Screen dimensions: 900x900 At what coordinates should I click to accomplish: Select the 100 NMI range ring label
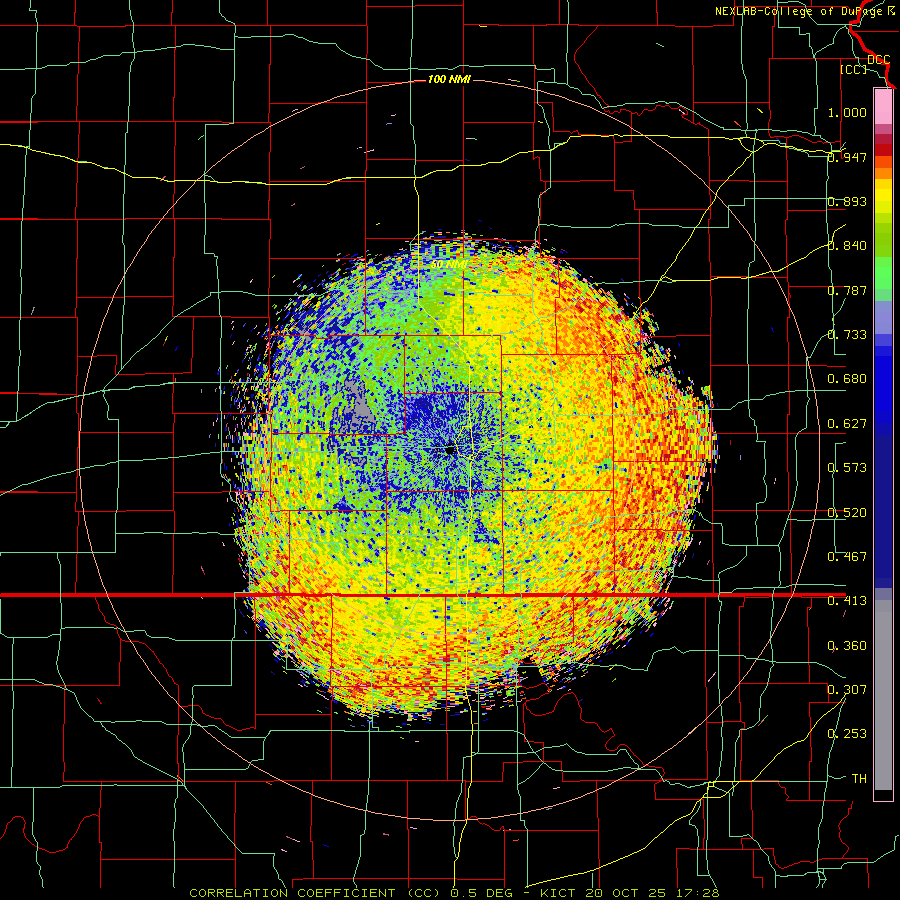[x=449, y=79]
